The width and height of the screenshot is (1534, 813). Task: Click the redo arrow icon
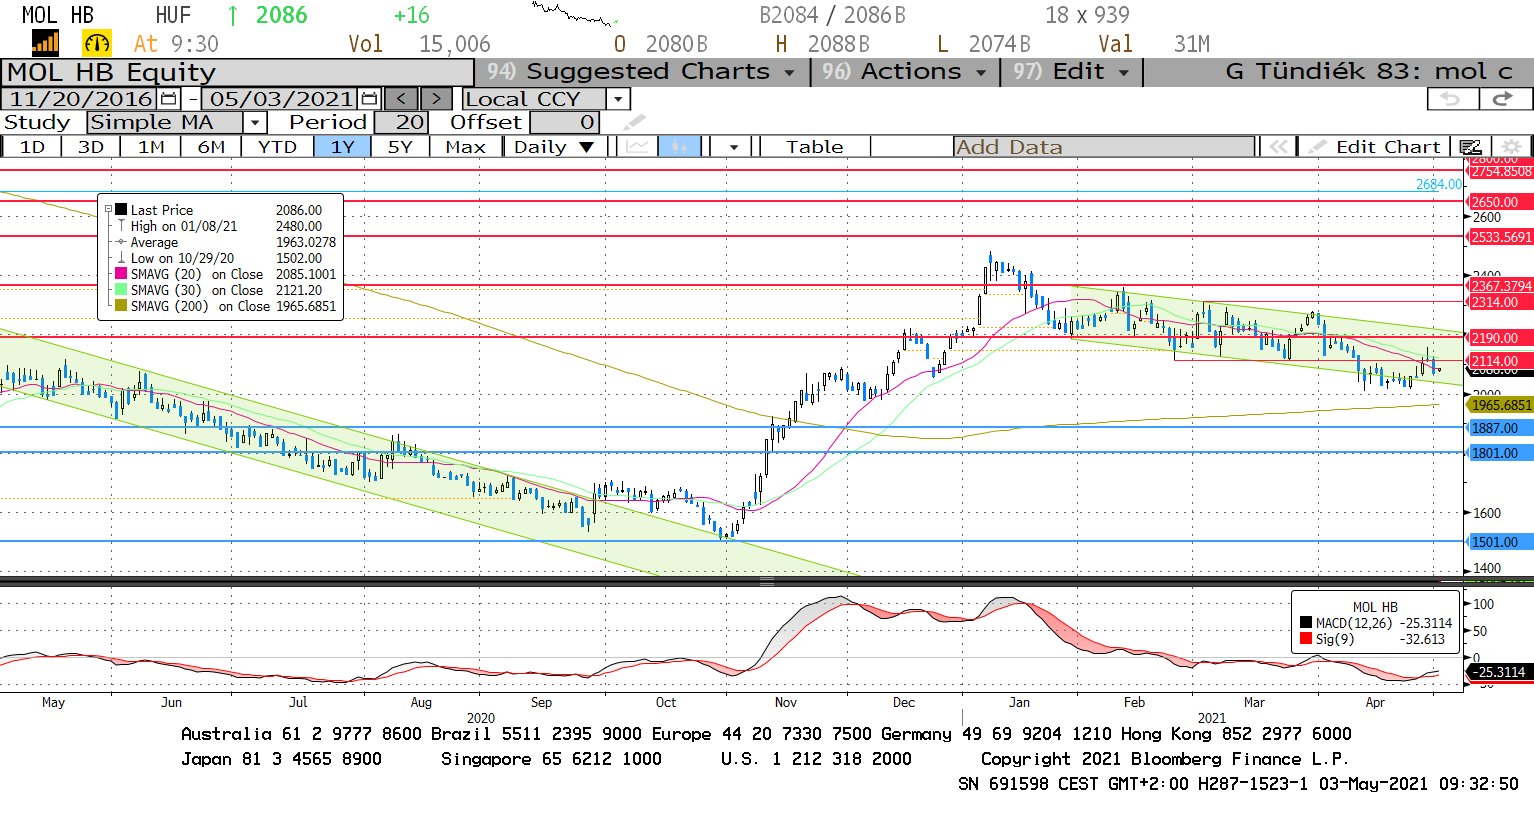coord(1503,99)
